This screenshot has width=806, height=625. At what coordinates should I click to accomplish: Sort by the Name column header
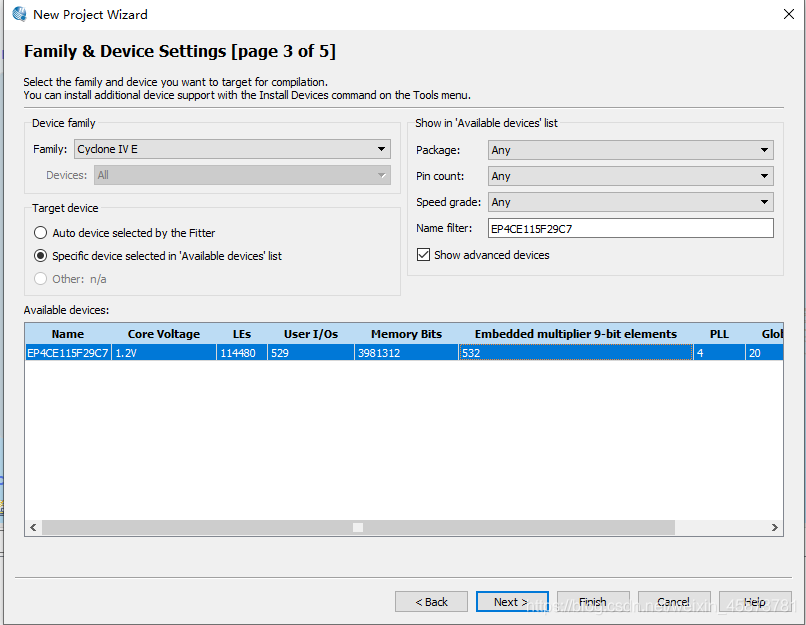click(68, 334)
